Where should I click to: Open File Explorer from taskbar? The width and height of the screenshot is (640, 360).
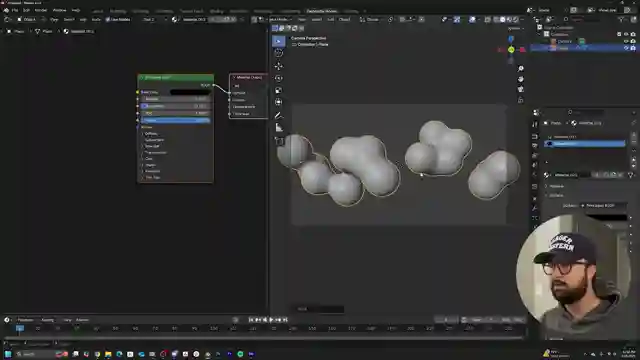(108, 354)
